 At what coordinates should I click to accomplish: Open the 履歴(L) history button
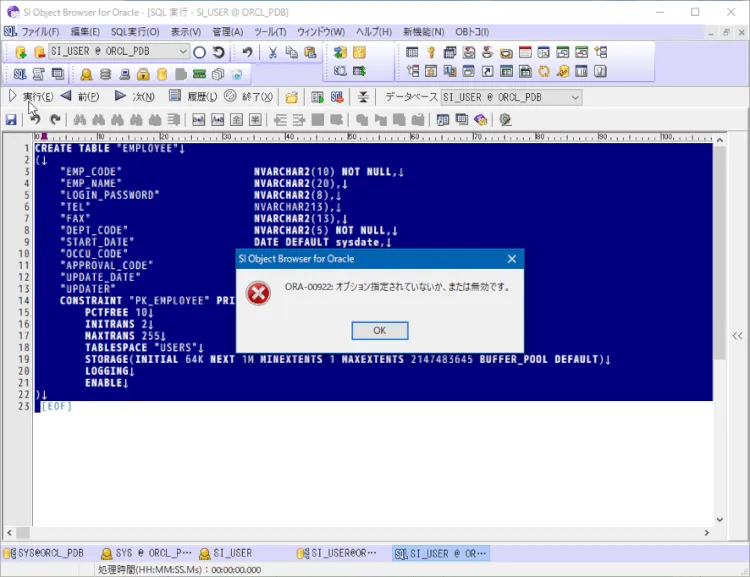point(193,97)
